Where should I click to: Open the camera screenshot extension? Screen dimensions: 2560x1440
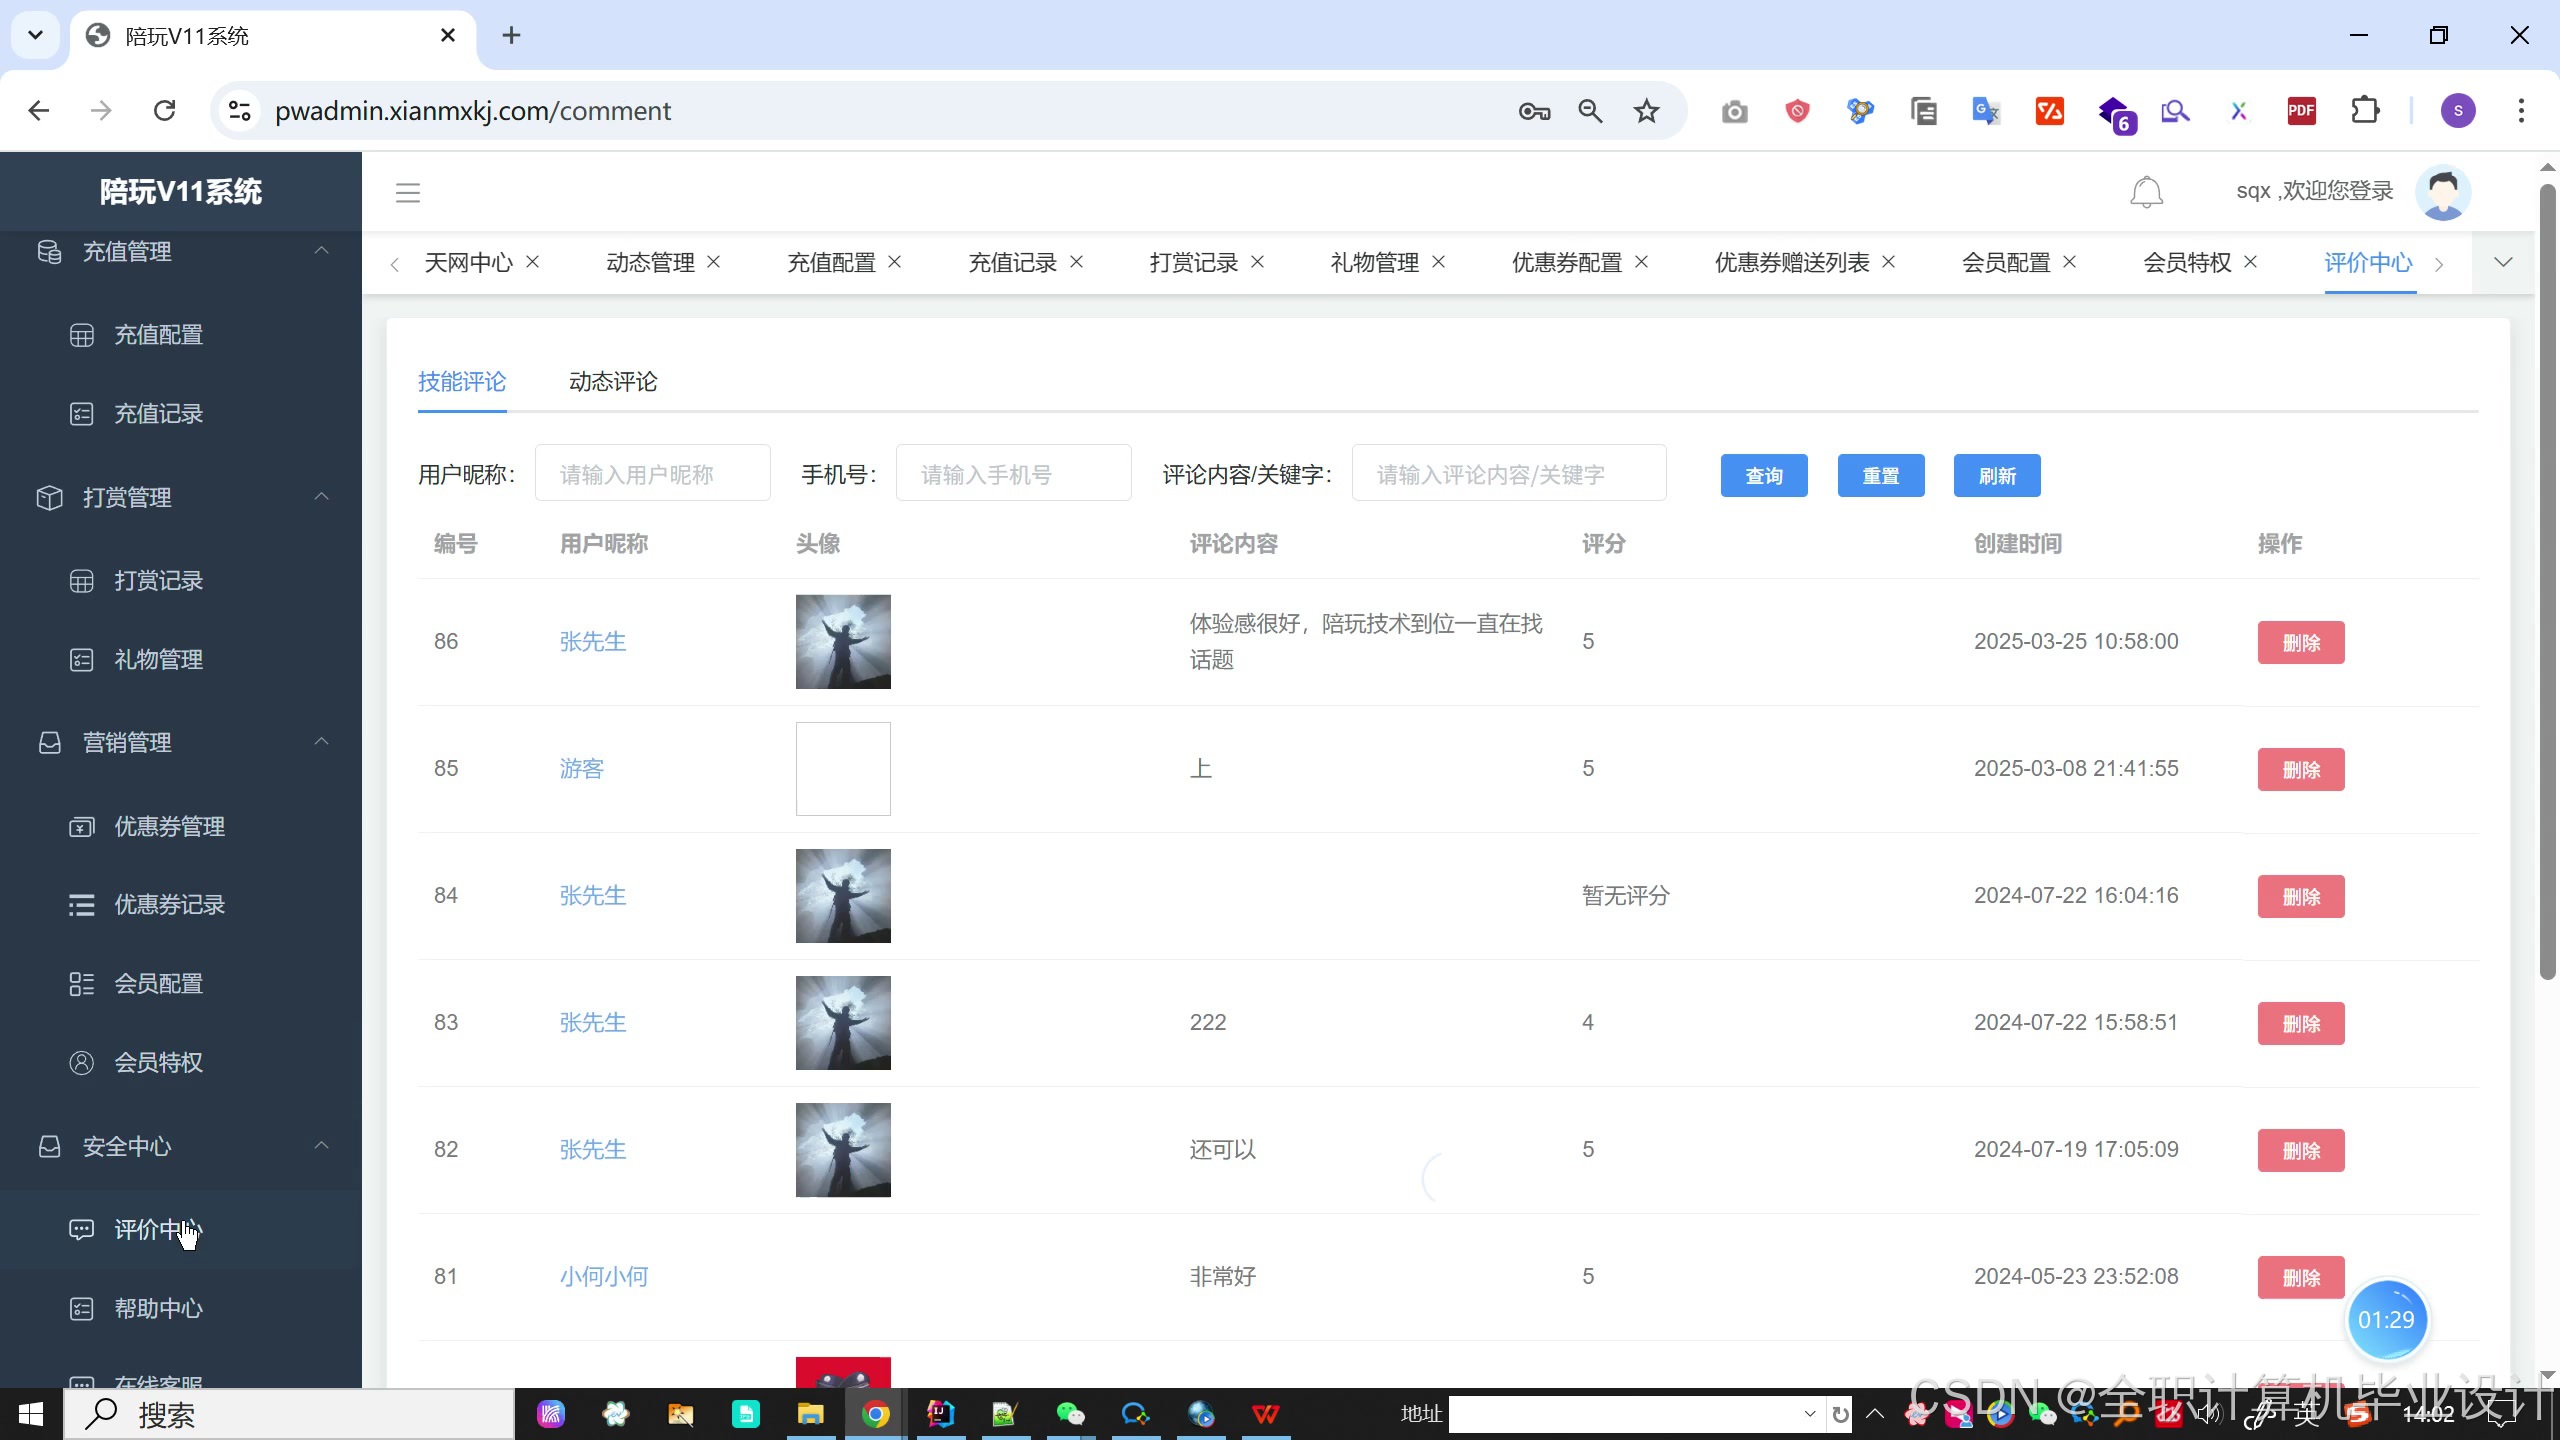click(1735, 111)
